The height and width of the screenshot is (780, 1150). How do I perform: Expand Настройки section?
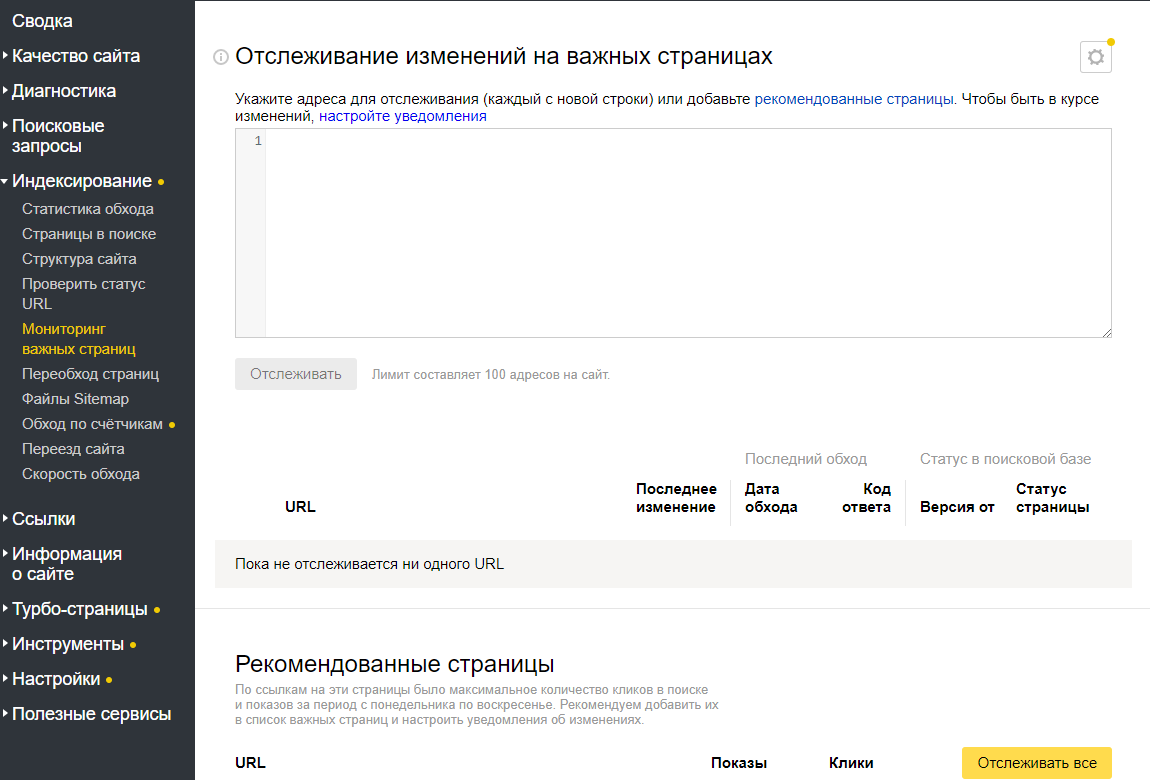click(x=56, y=680)
